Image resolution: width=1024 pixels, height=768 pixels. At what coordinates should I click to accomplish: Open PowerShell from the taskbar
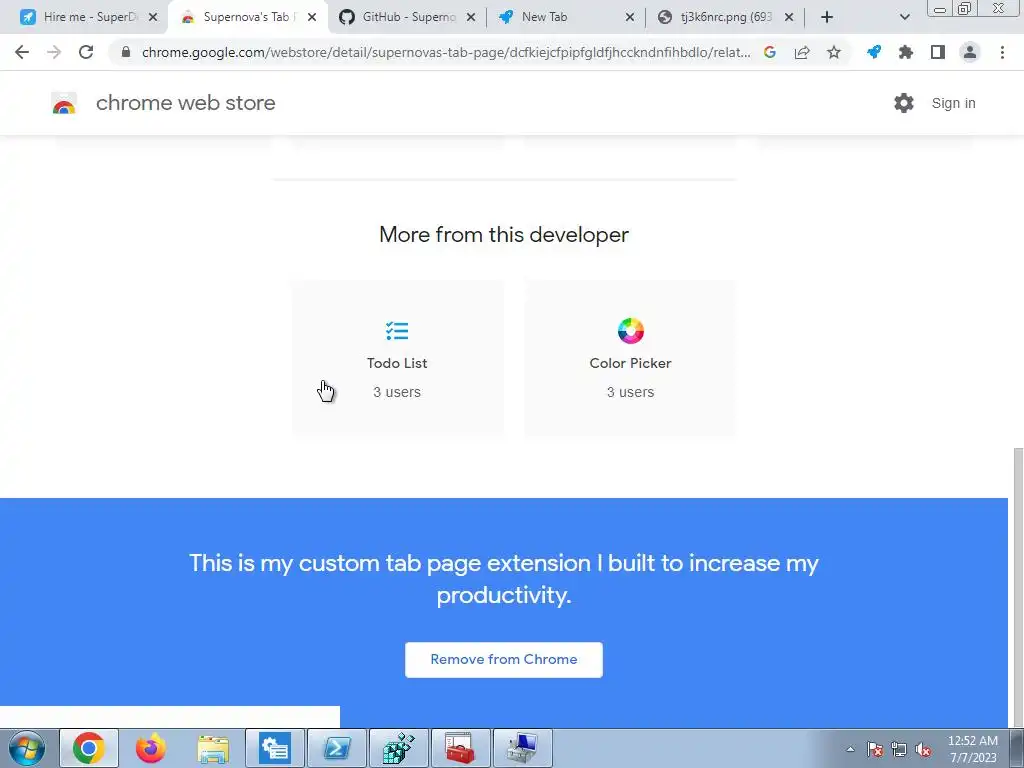(x=337, y=748)
